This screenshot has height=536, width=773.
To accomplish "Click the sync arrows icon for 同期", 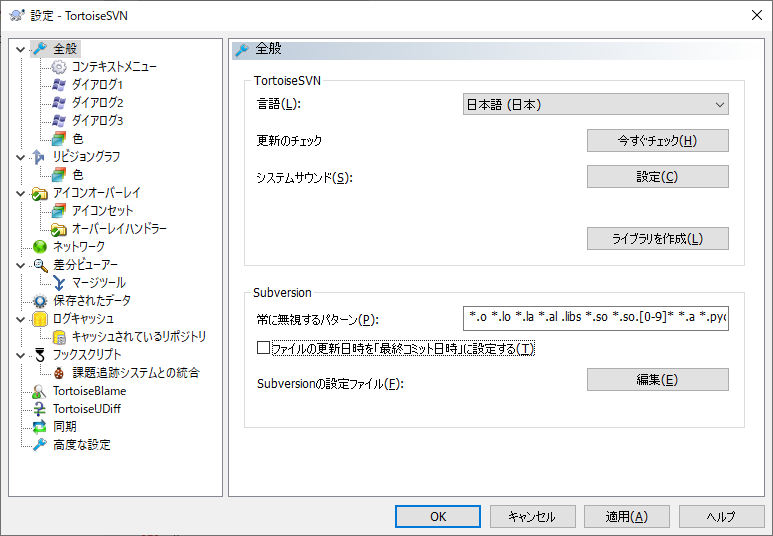I will coord(39,427).
